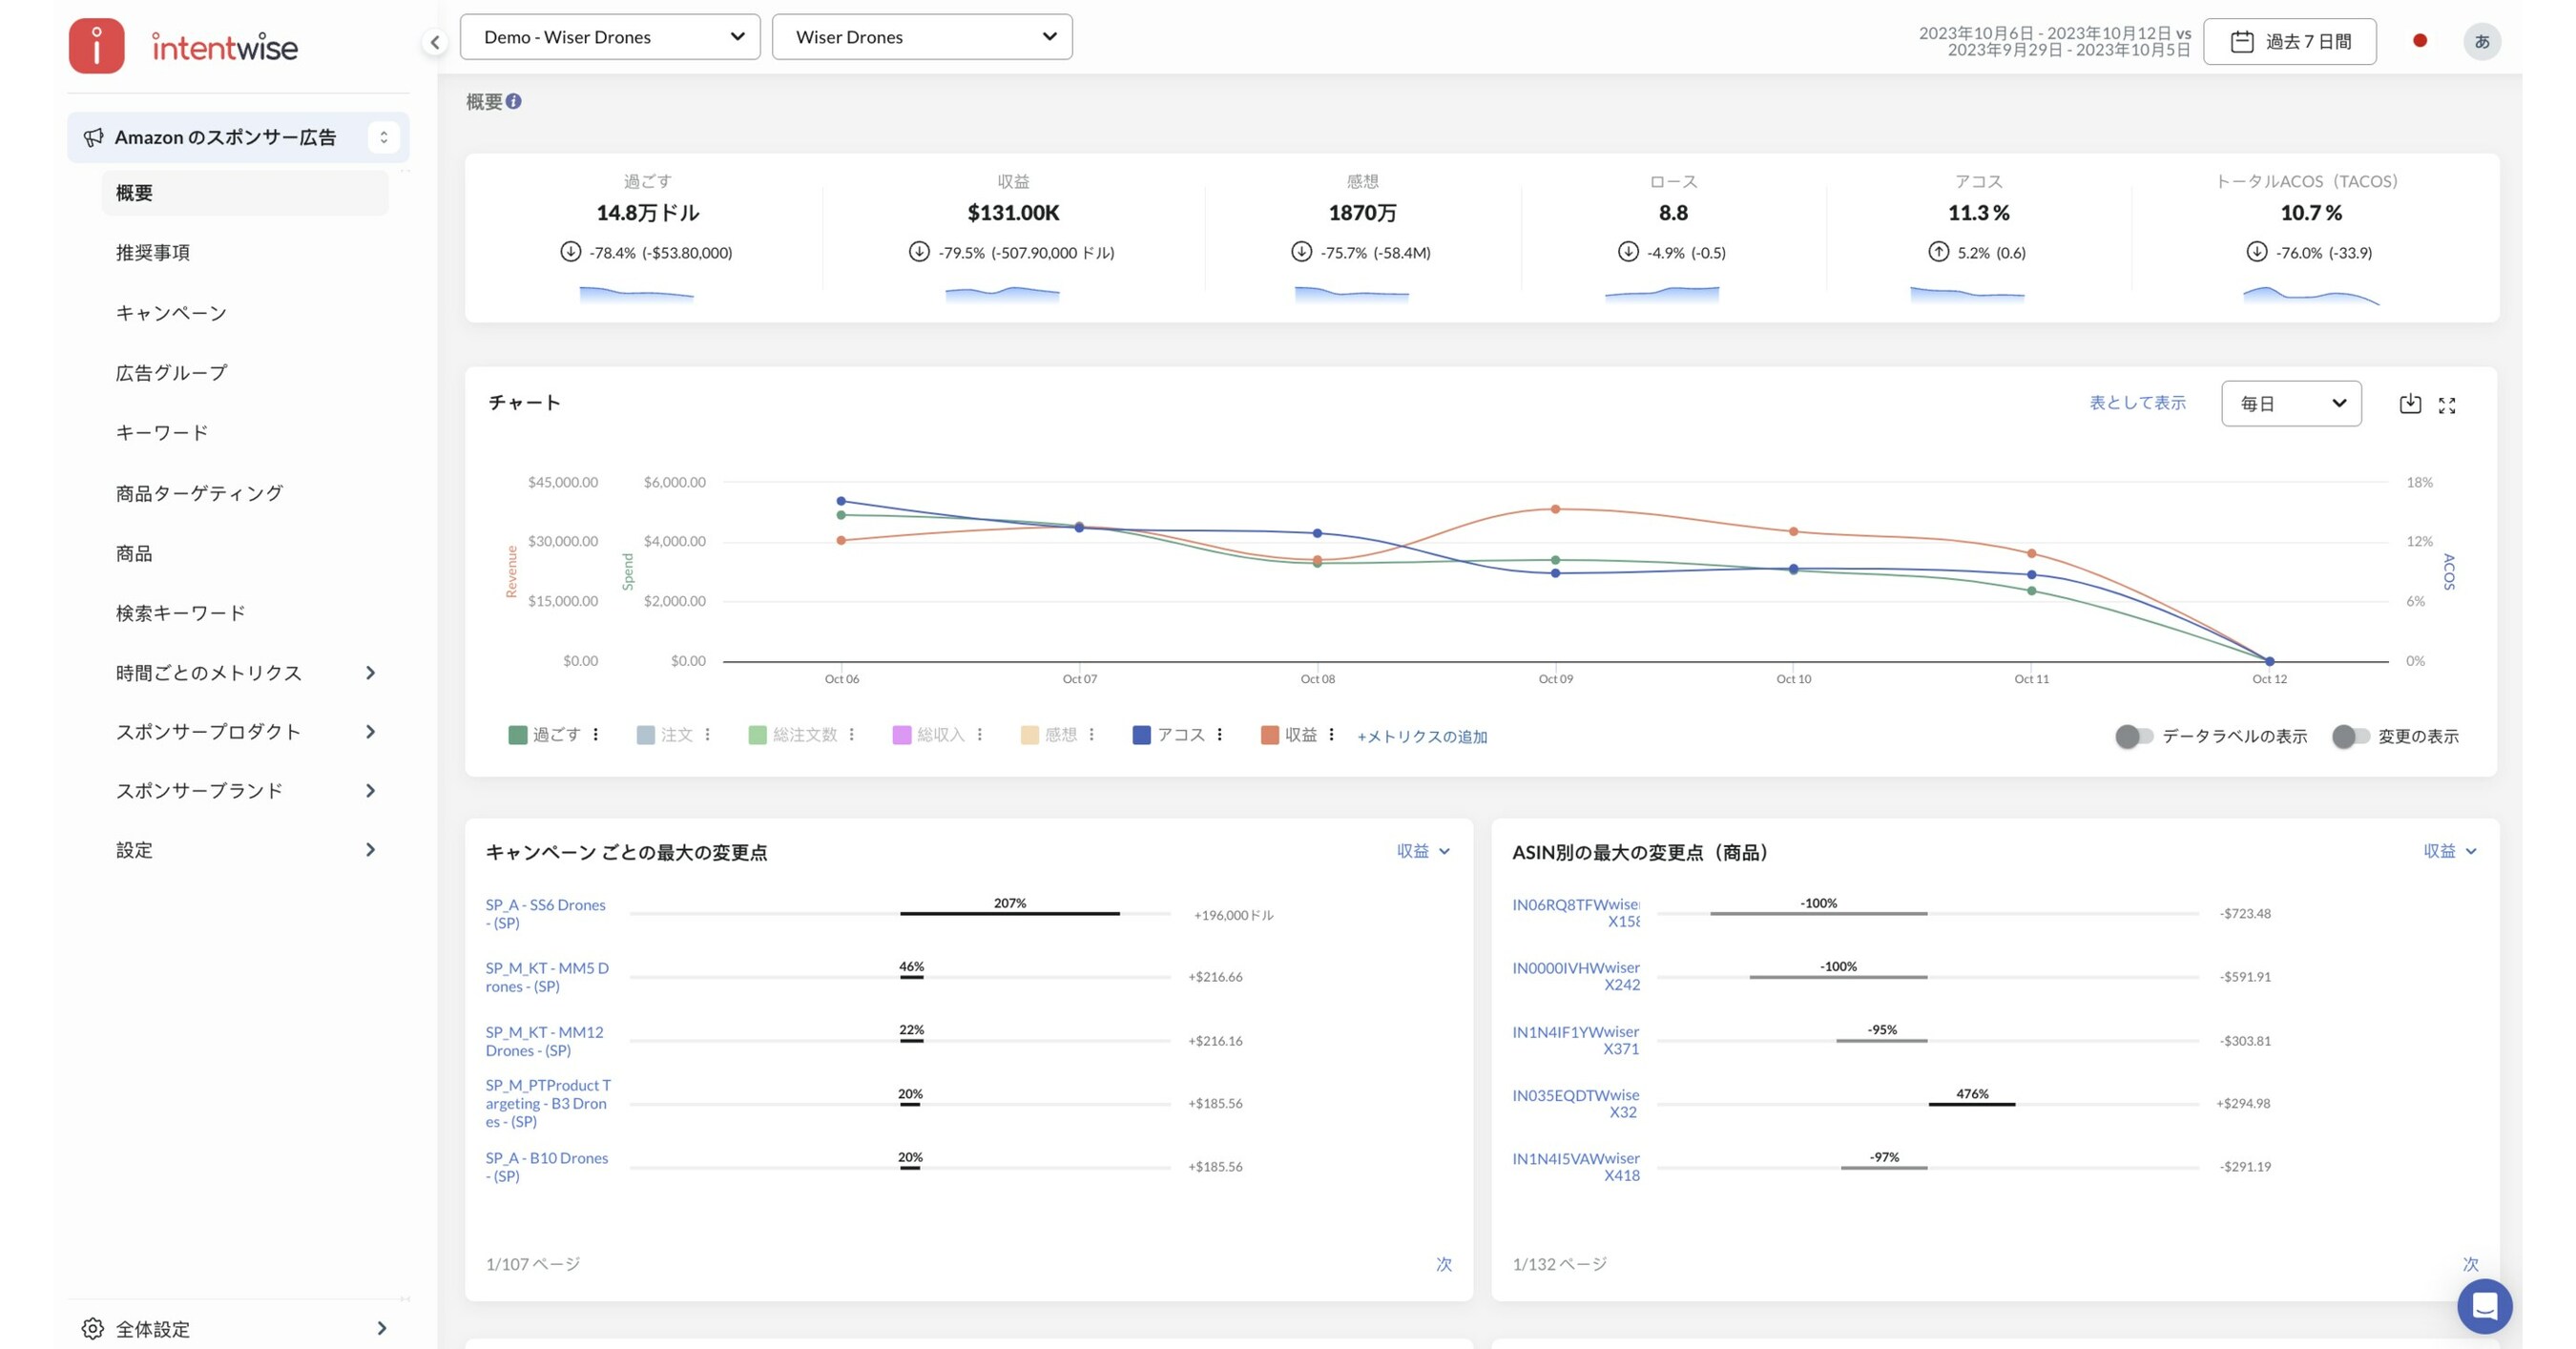Toggle 総収入 series swatch in legend

coord(902,735)
